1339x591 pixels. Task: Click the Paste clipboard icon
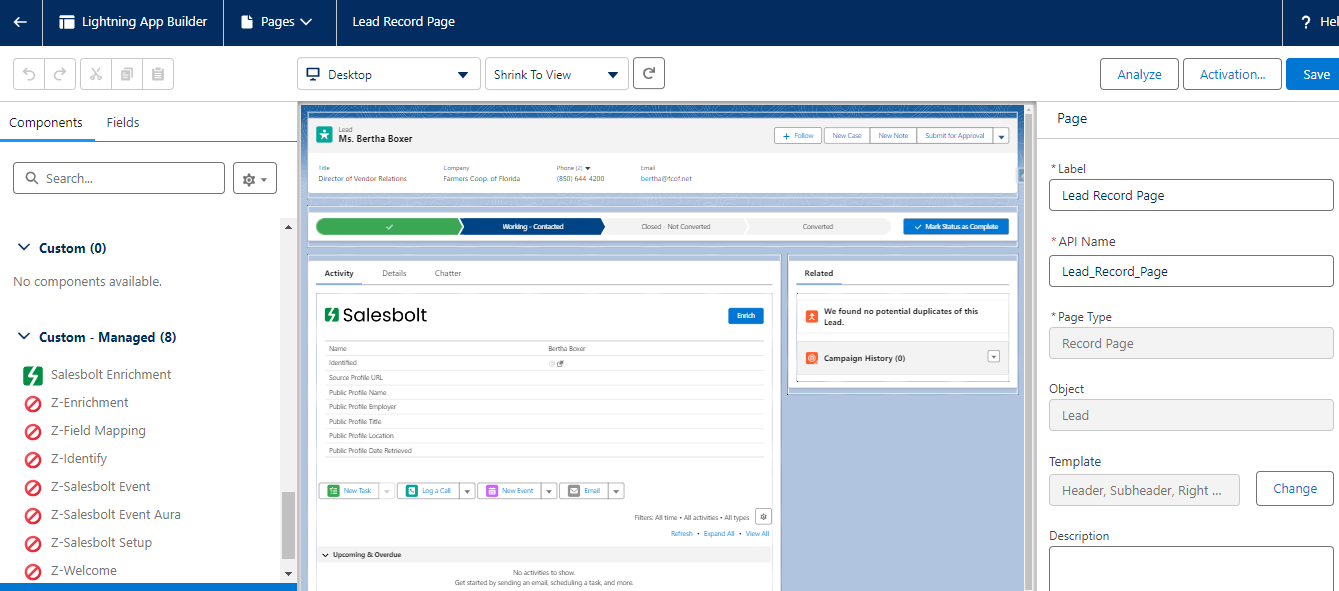click(158, 74)
